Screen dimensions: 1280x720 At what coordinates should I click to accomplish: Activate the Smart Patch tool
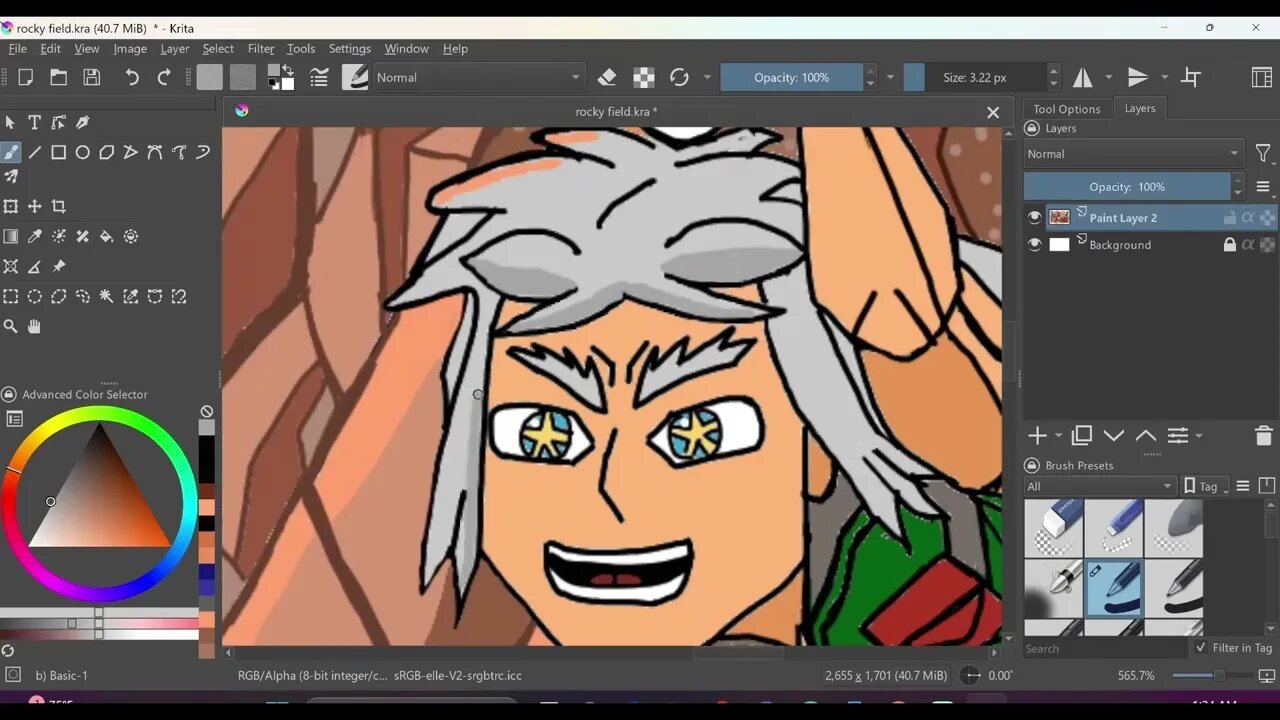(83, 236)
